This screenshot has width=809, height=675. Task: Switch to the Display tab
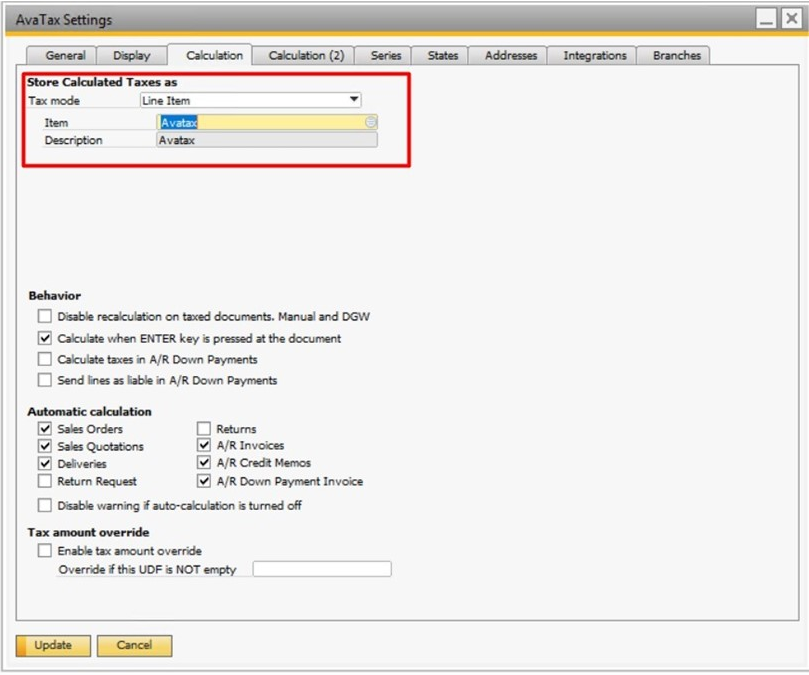coord(132,55)
